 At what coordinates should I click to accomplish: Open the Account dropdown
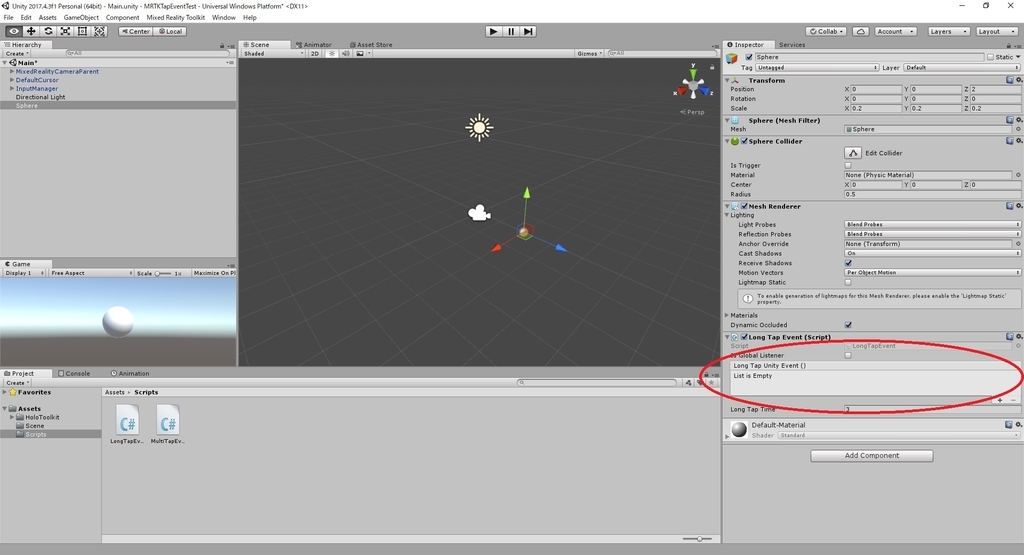click(895, 31)
